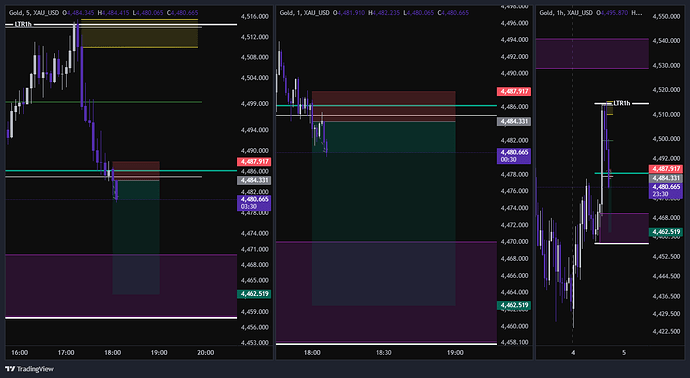
Task: Click the date label 5 on the 1h chart
Action: 624,352
